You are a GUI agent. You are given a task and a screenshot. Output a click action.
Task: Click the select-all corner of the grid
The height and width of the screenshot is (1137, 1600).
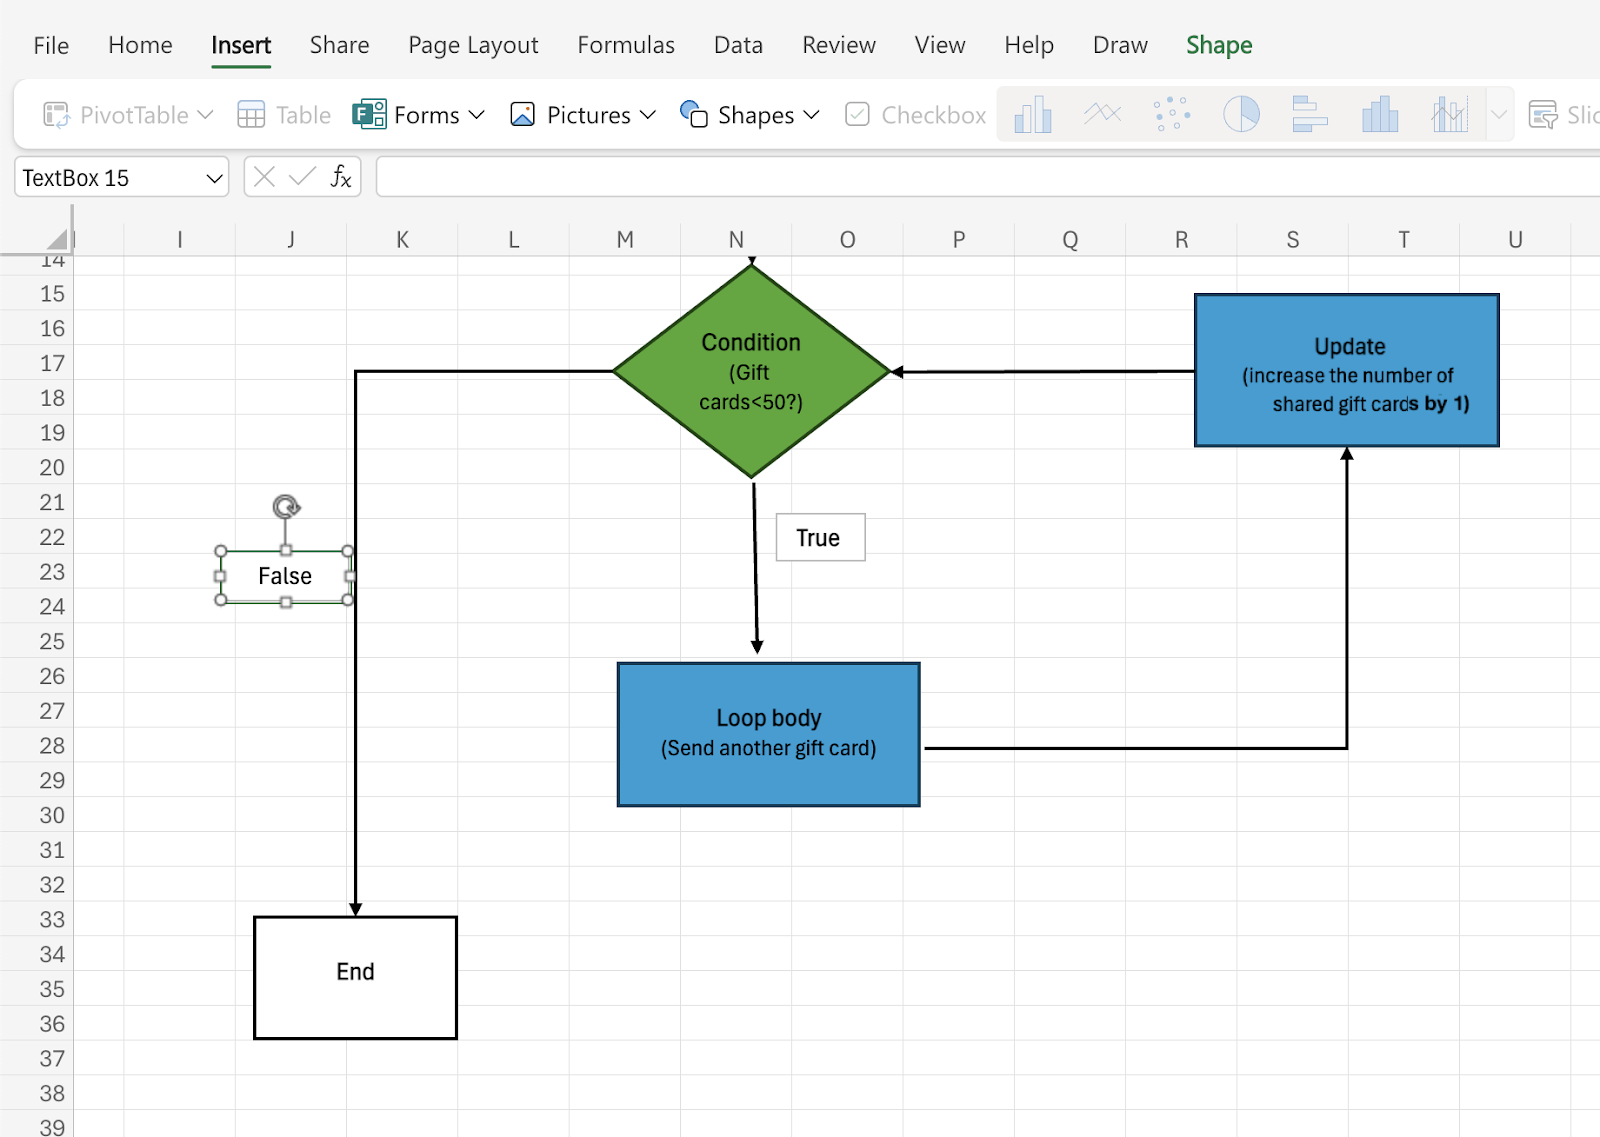pos(57,239)
